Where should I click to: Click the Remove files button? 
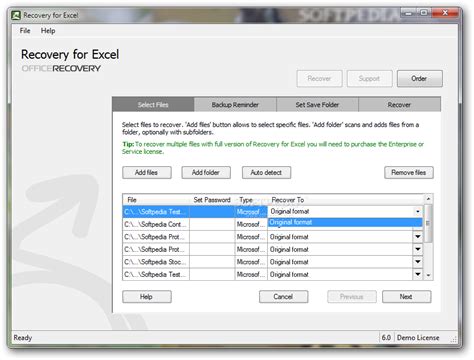coord(409,173)
